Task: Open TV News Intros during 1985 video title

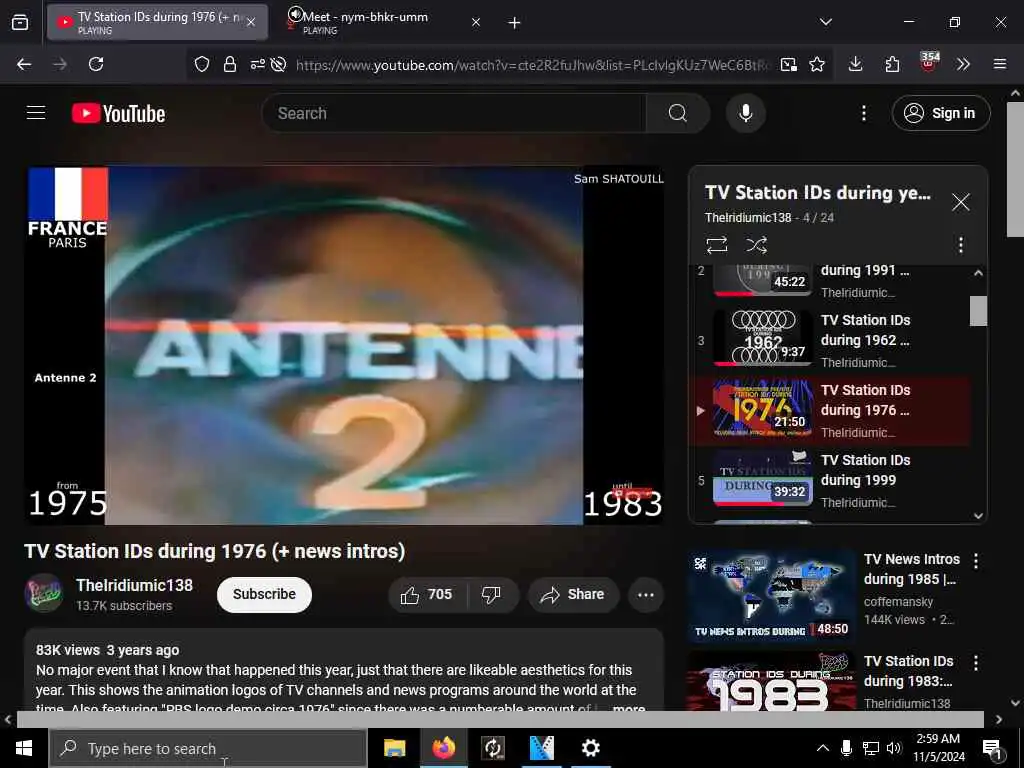Action: pos(911,569)
